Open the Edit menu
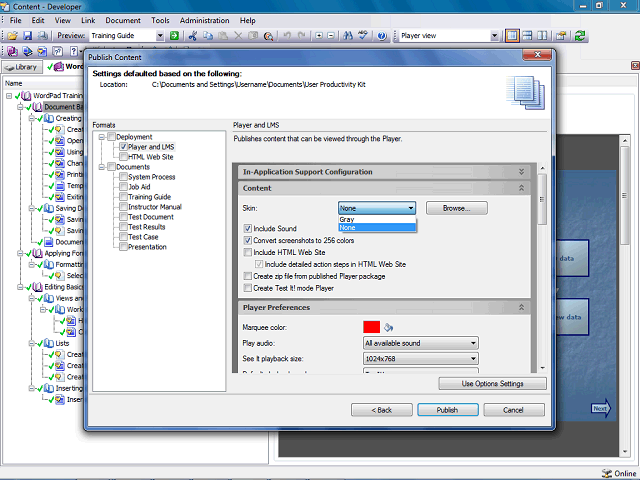The image size is (640, 480). (38, 20)
